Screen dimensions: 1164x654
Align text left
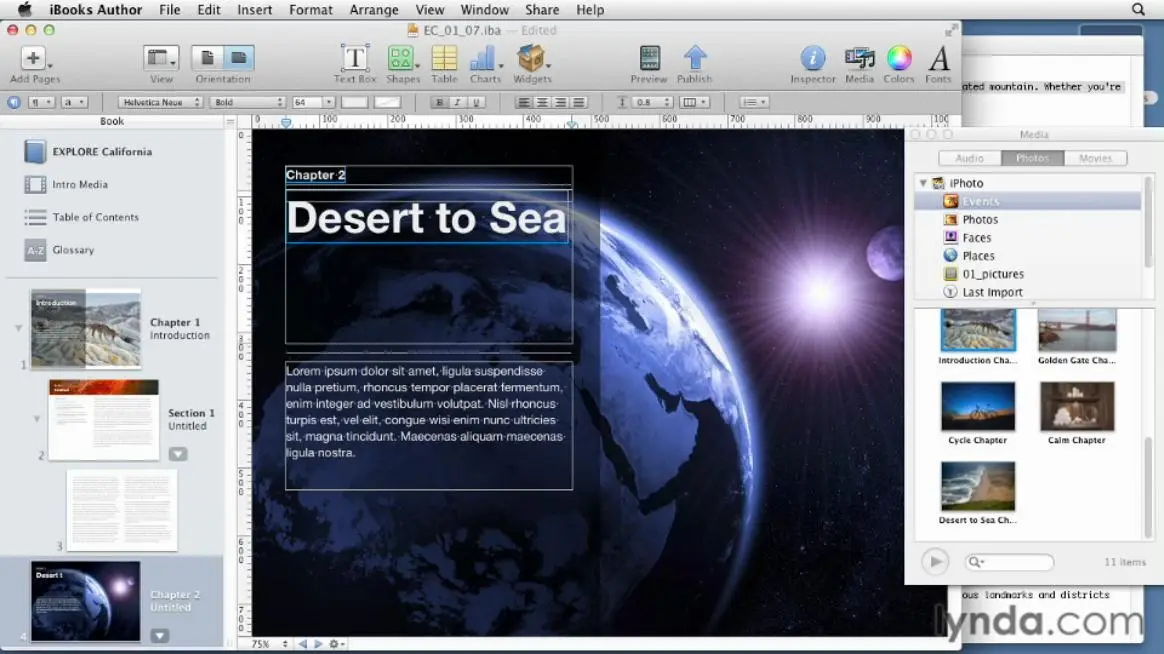pos(523,102)
